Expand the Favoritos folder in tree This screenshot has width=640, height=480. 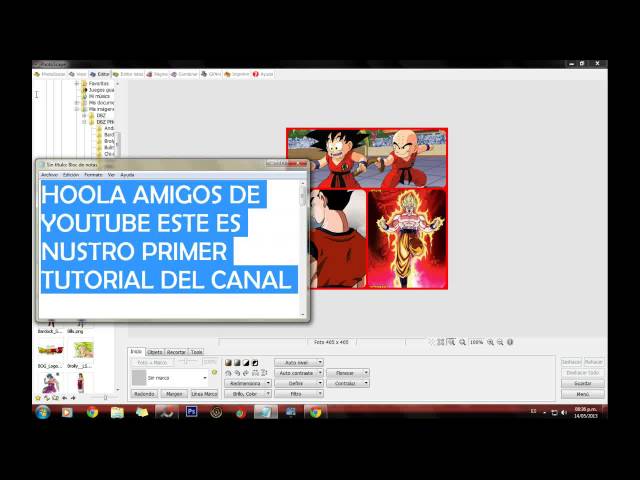(77, 83)
